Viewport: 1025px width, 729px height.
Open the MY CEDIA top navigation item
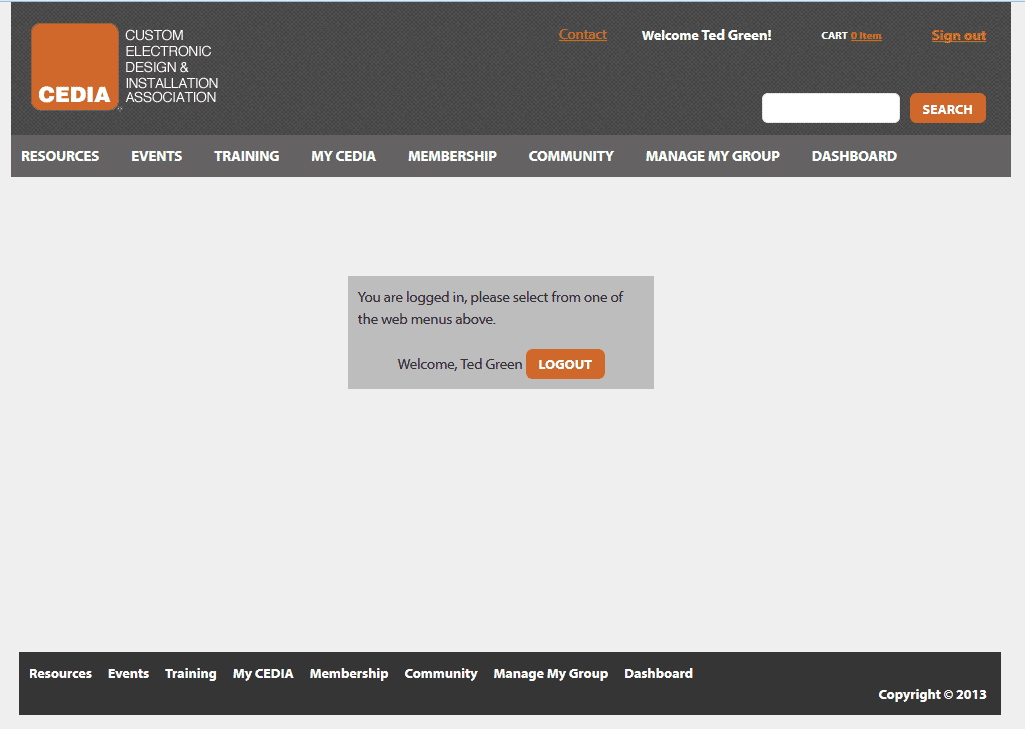coord(343,156)
